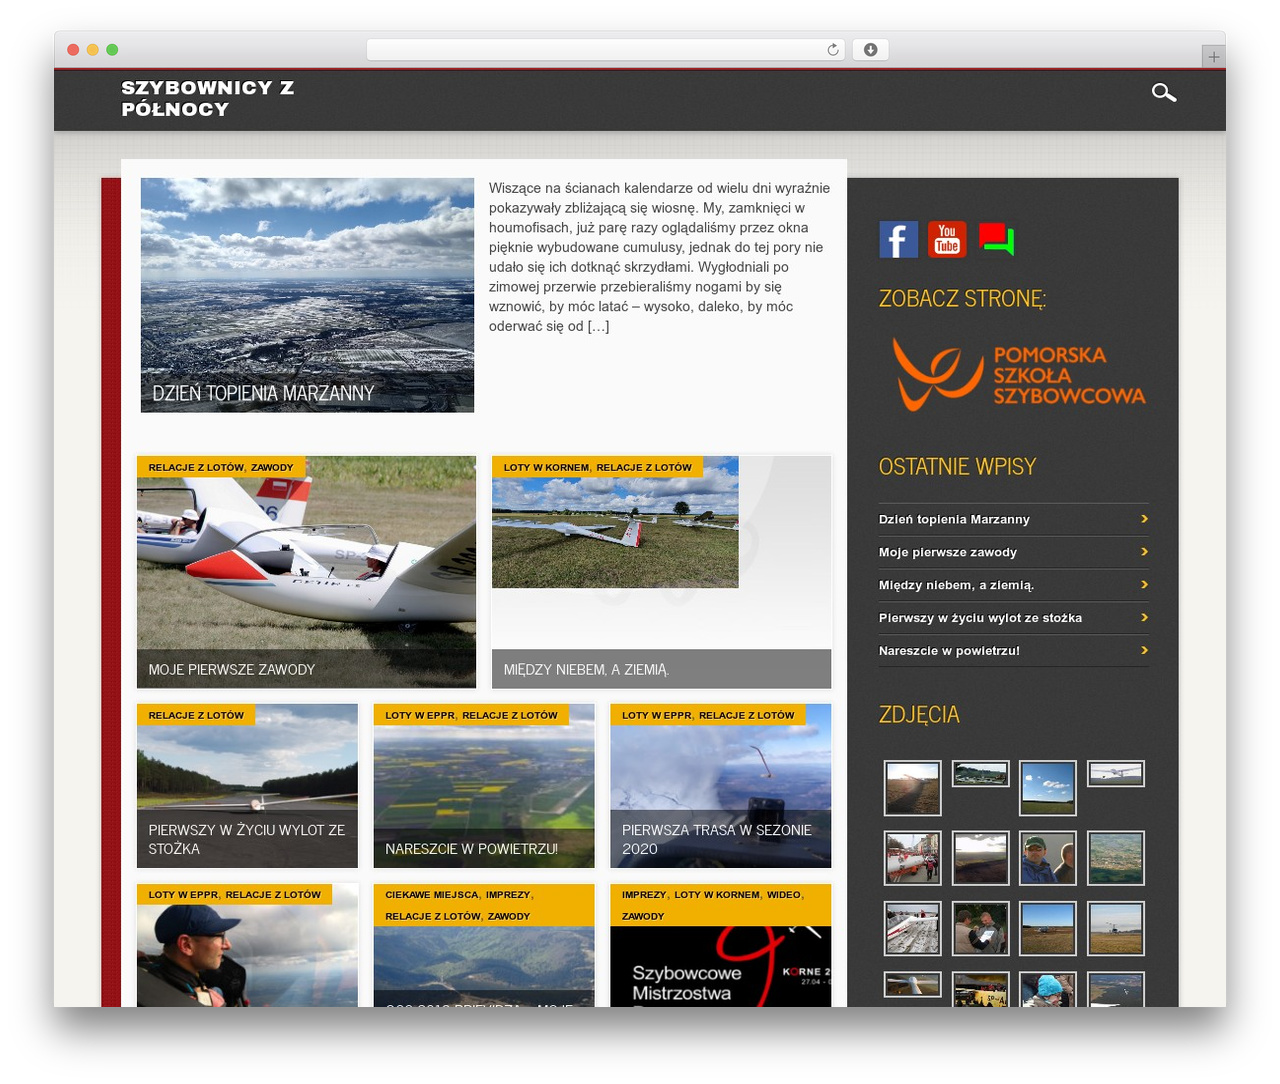
Task: Click arrow beside Między niebem, a ziemią entry
Action: coord(1144,585)
